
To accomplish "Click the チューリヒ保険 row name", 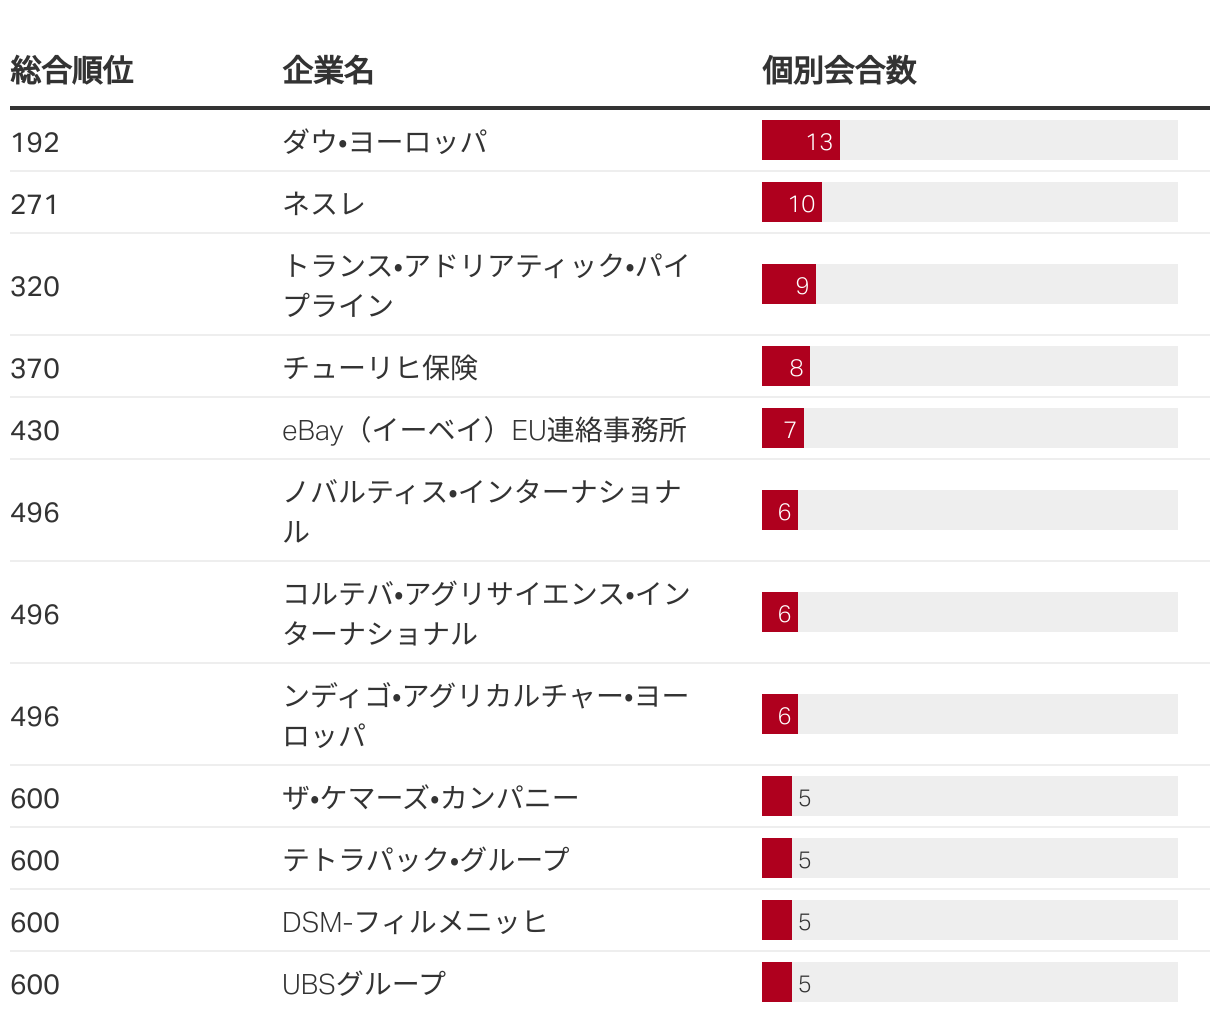I will tap(380, 368).
